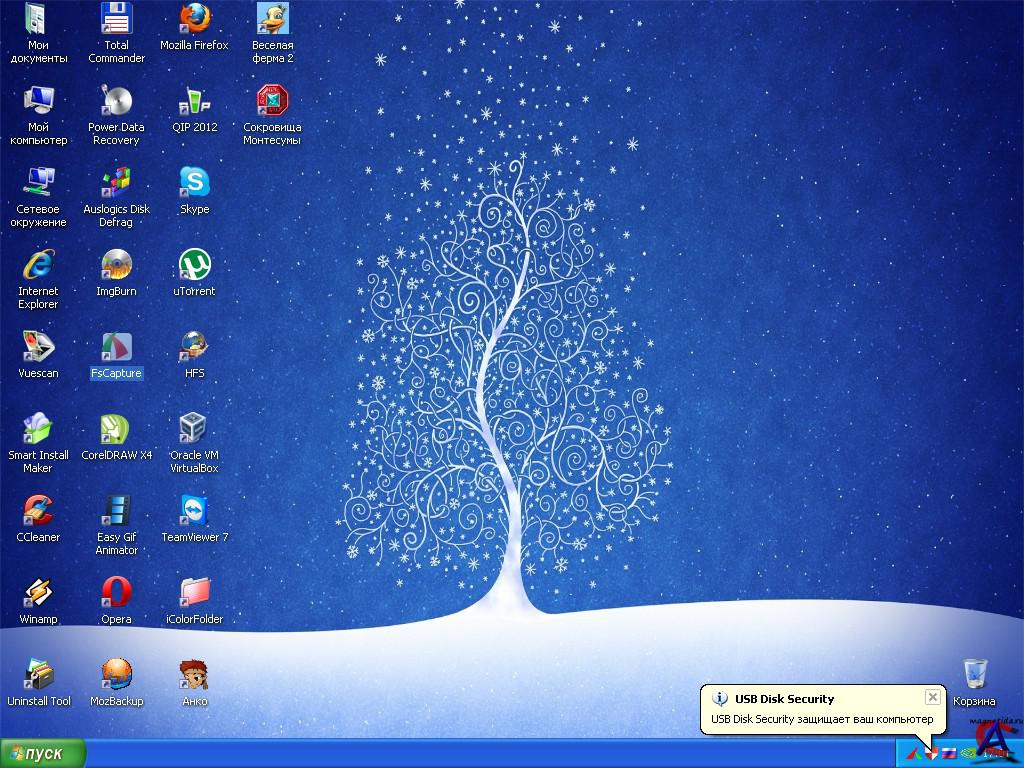Viewport: 1024px width, 768px height.
Task: Select the Mozilla Firefox desktop icon
Action: click(194, 20)
